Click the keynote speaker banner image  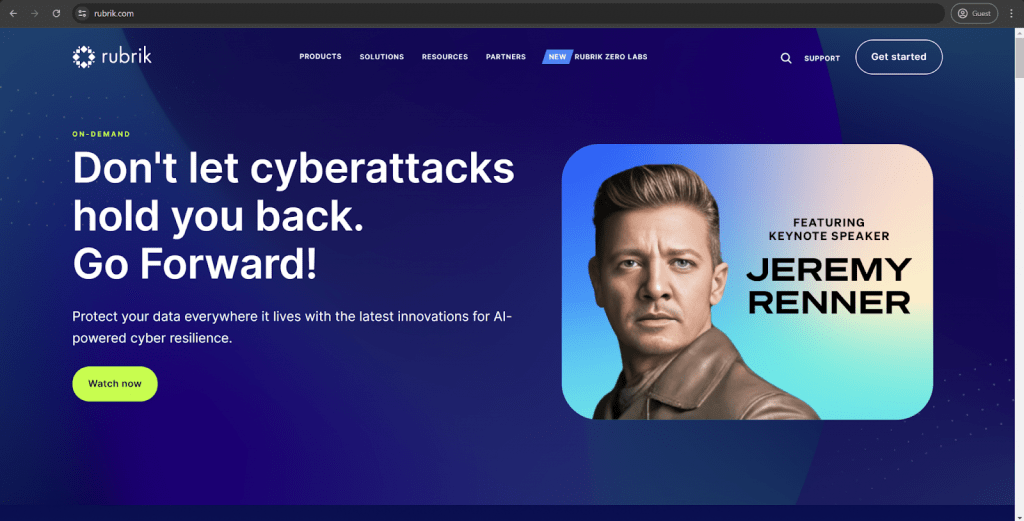tap(747, 281)
